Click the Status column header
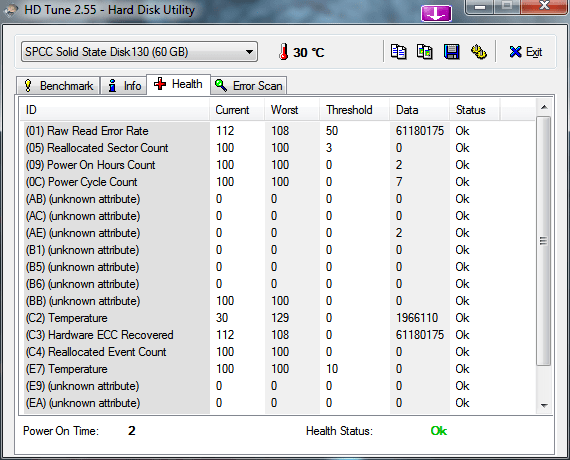The width and height of the screenshot is (570, 460). 475,110
